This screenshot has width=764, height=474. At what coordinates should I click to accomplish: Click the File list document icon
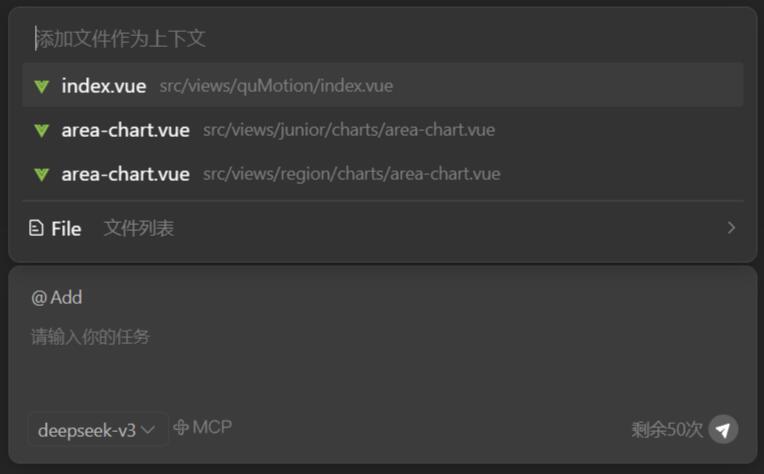click(x=36, y=228)
